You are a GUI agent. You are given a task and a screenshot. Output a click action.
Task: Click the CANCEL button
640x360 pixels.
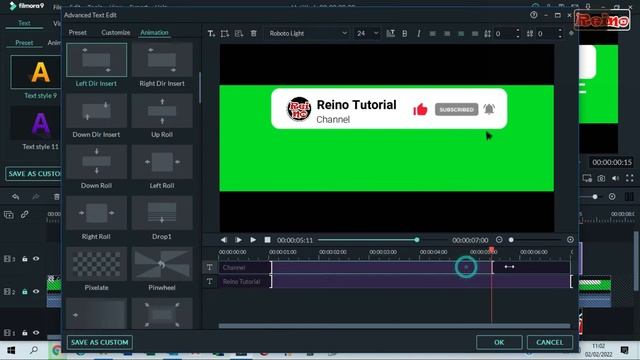coord(549,342)
